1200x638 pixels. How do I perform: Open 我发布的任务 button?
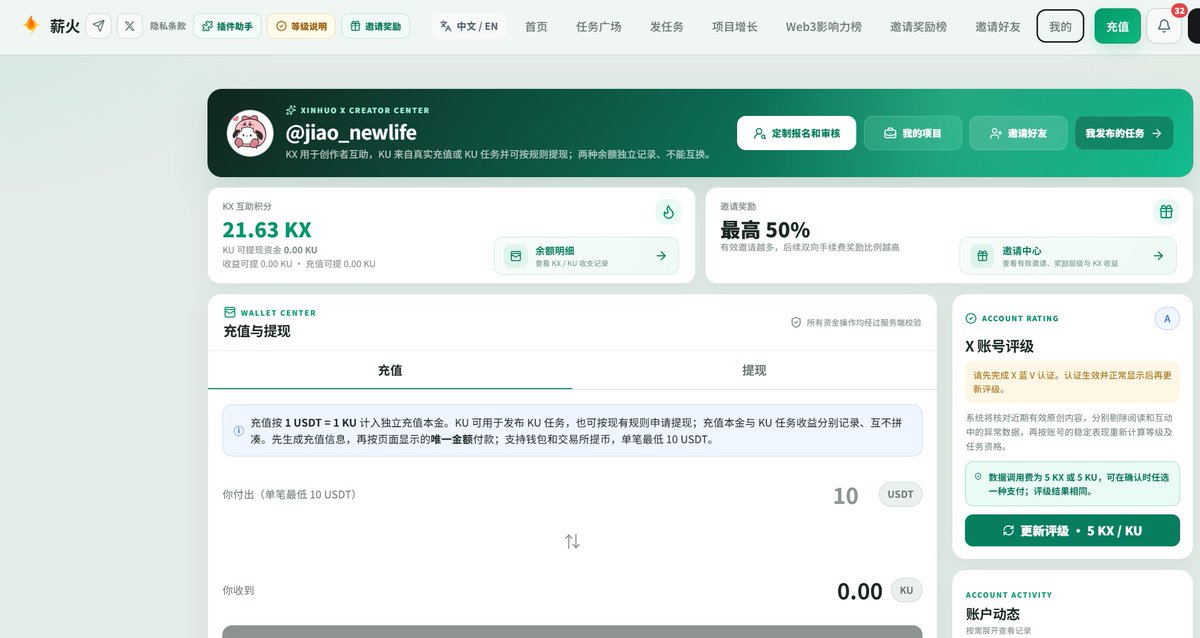tap(1124, 133)
